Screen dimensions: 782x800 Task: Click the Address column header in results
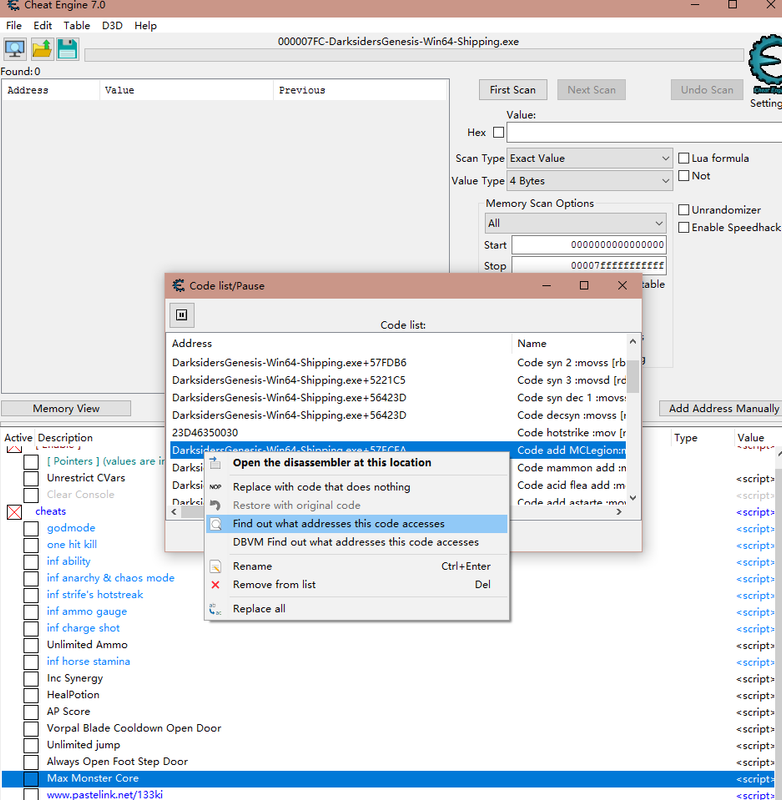(x=51, y=90)
